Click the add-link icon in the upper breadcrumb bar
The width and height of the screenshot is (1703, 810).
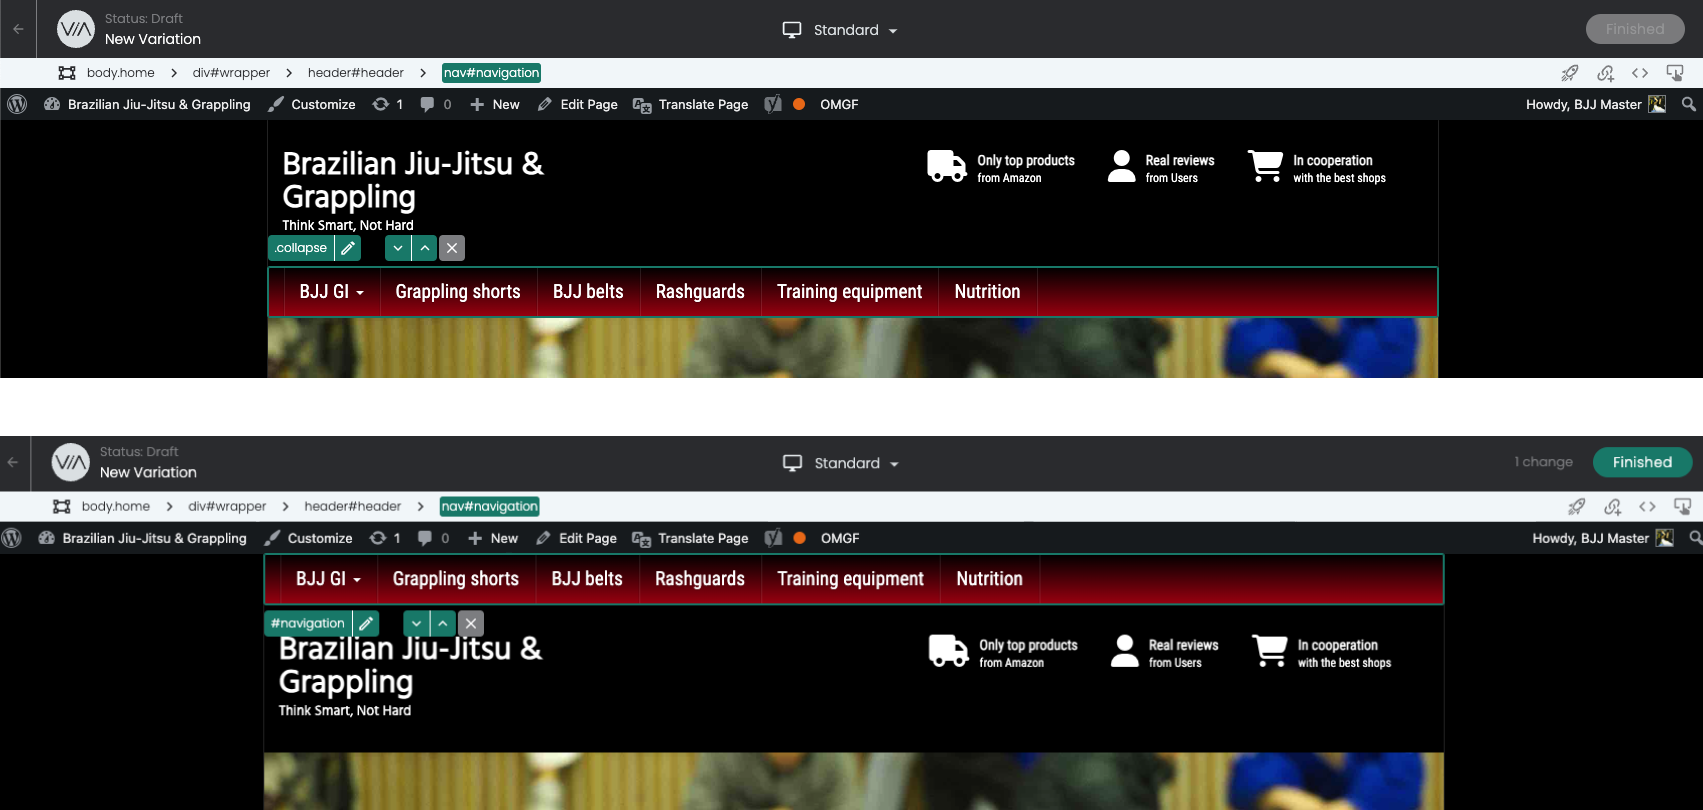1605,73
